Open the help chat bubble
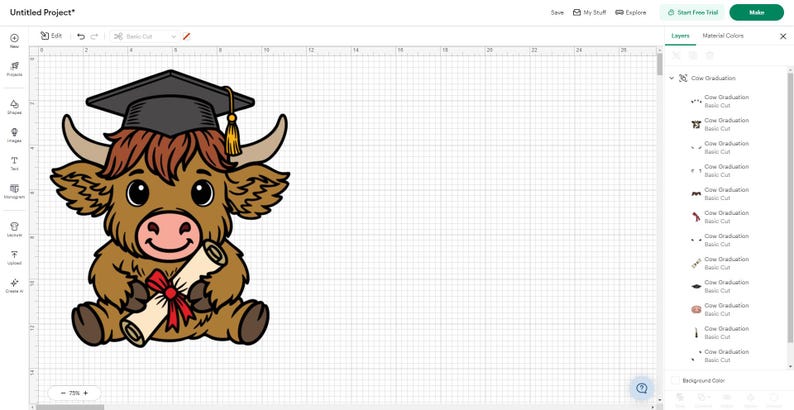The image size is (794, 410). click(x=642, y=388)
